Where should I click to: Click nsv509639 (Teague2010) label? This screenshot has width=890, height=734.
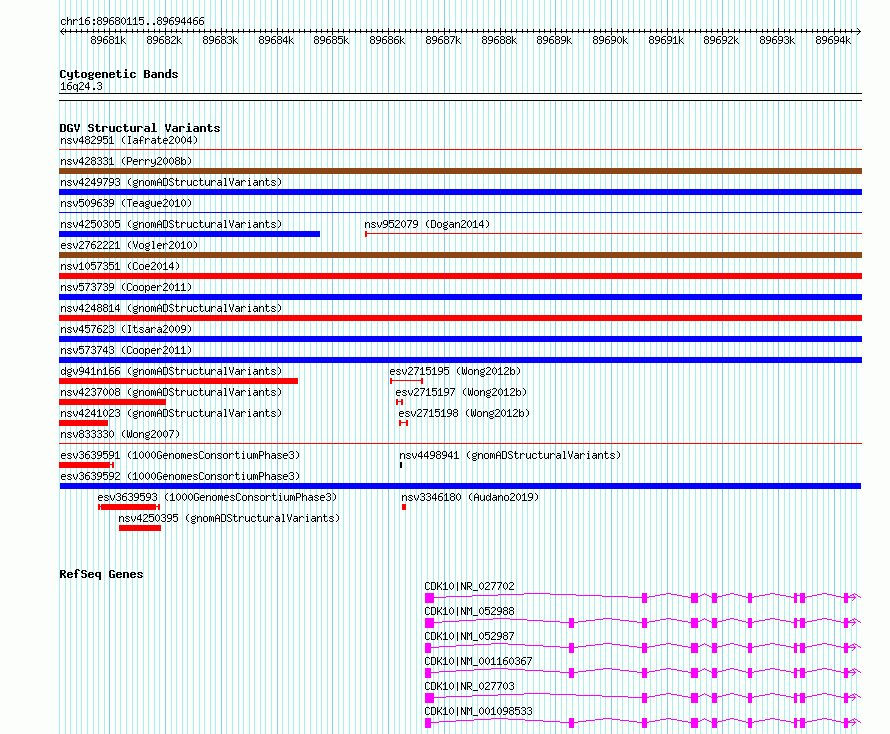pos(126,203)
